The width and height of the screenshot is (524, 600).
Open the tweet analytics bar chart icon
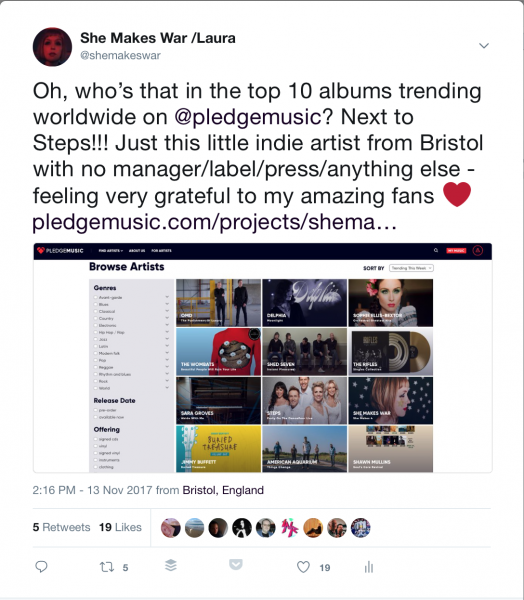(x=369, y=567)
